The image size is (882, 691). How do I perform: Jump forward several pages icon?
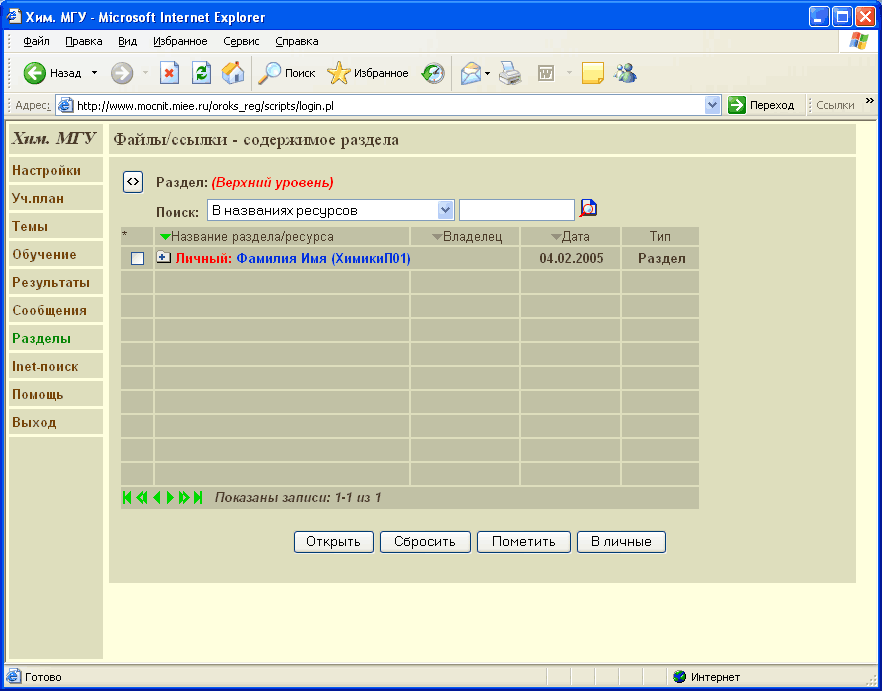(x=184, y=497)
